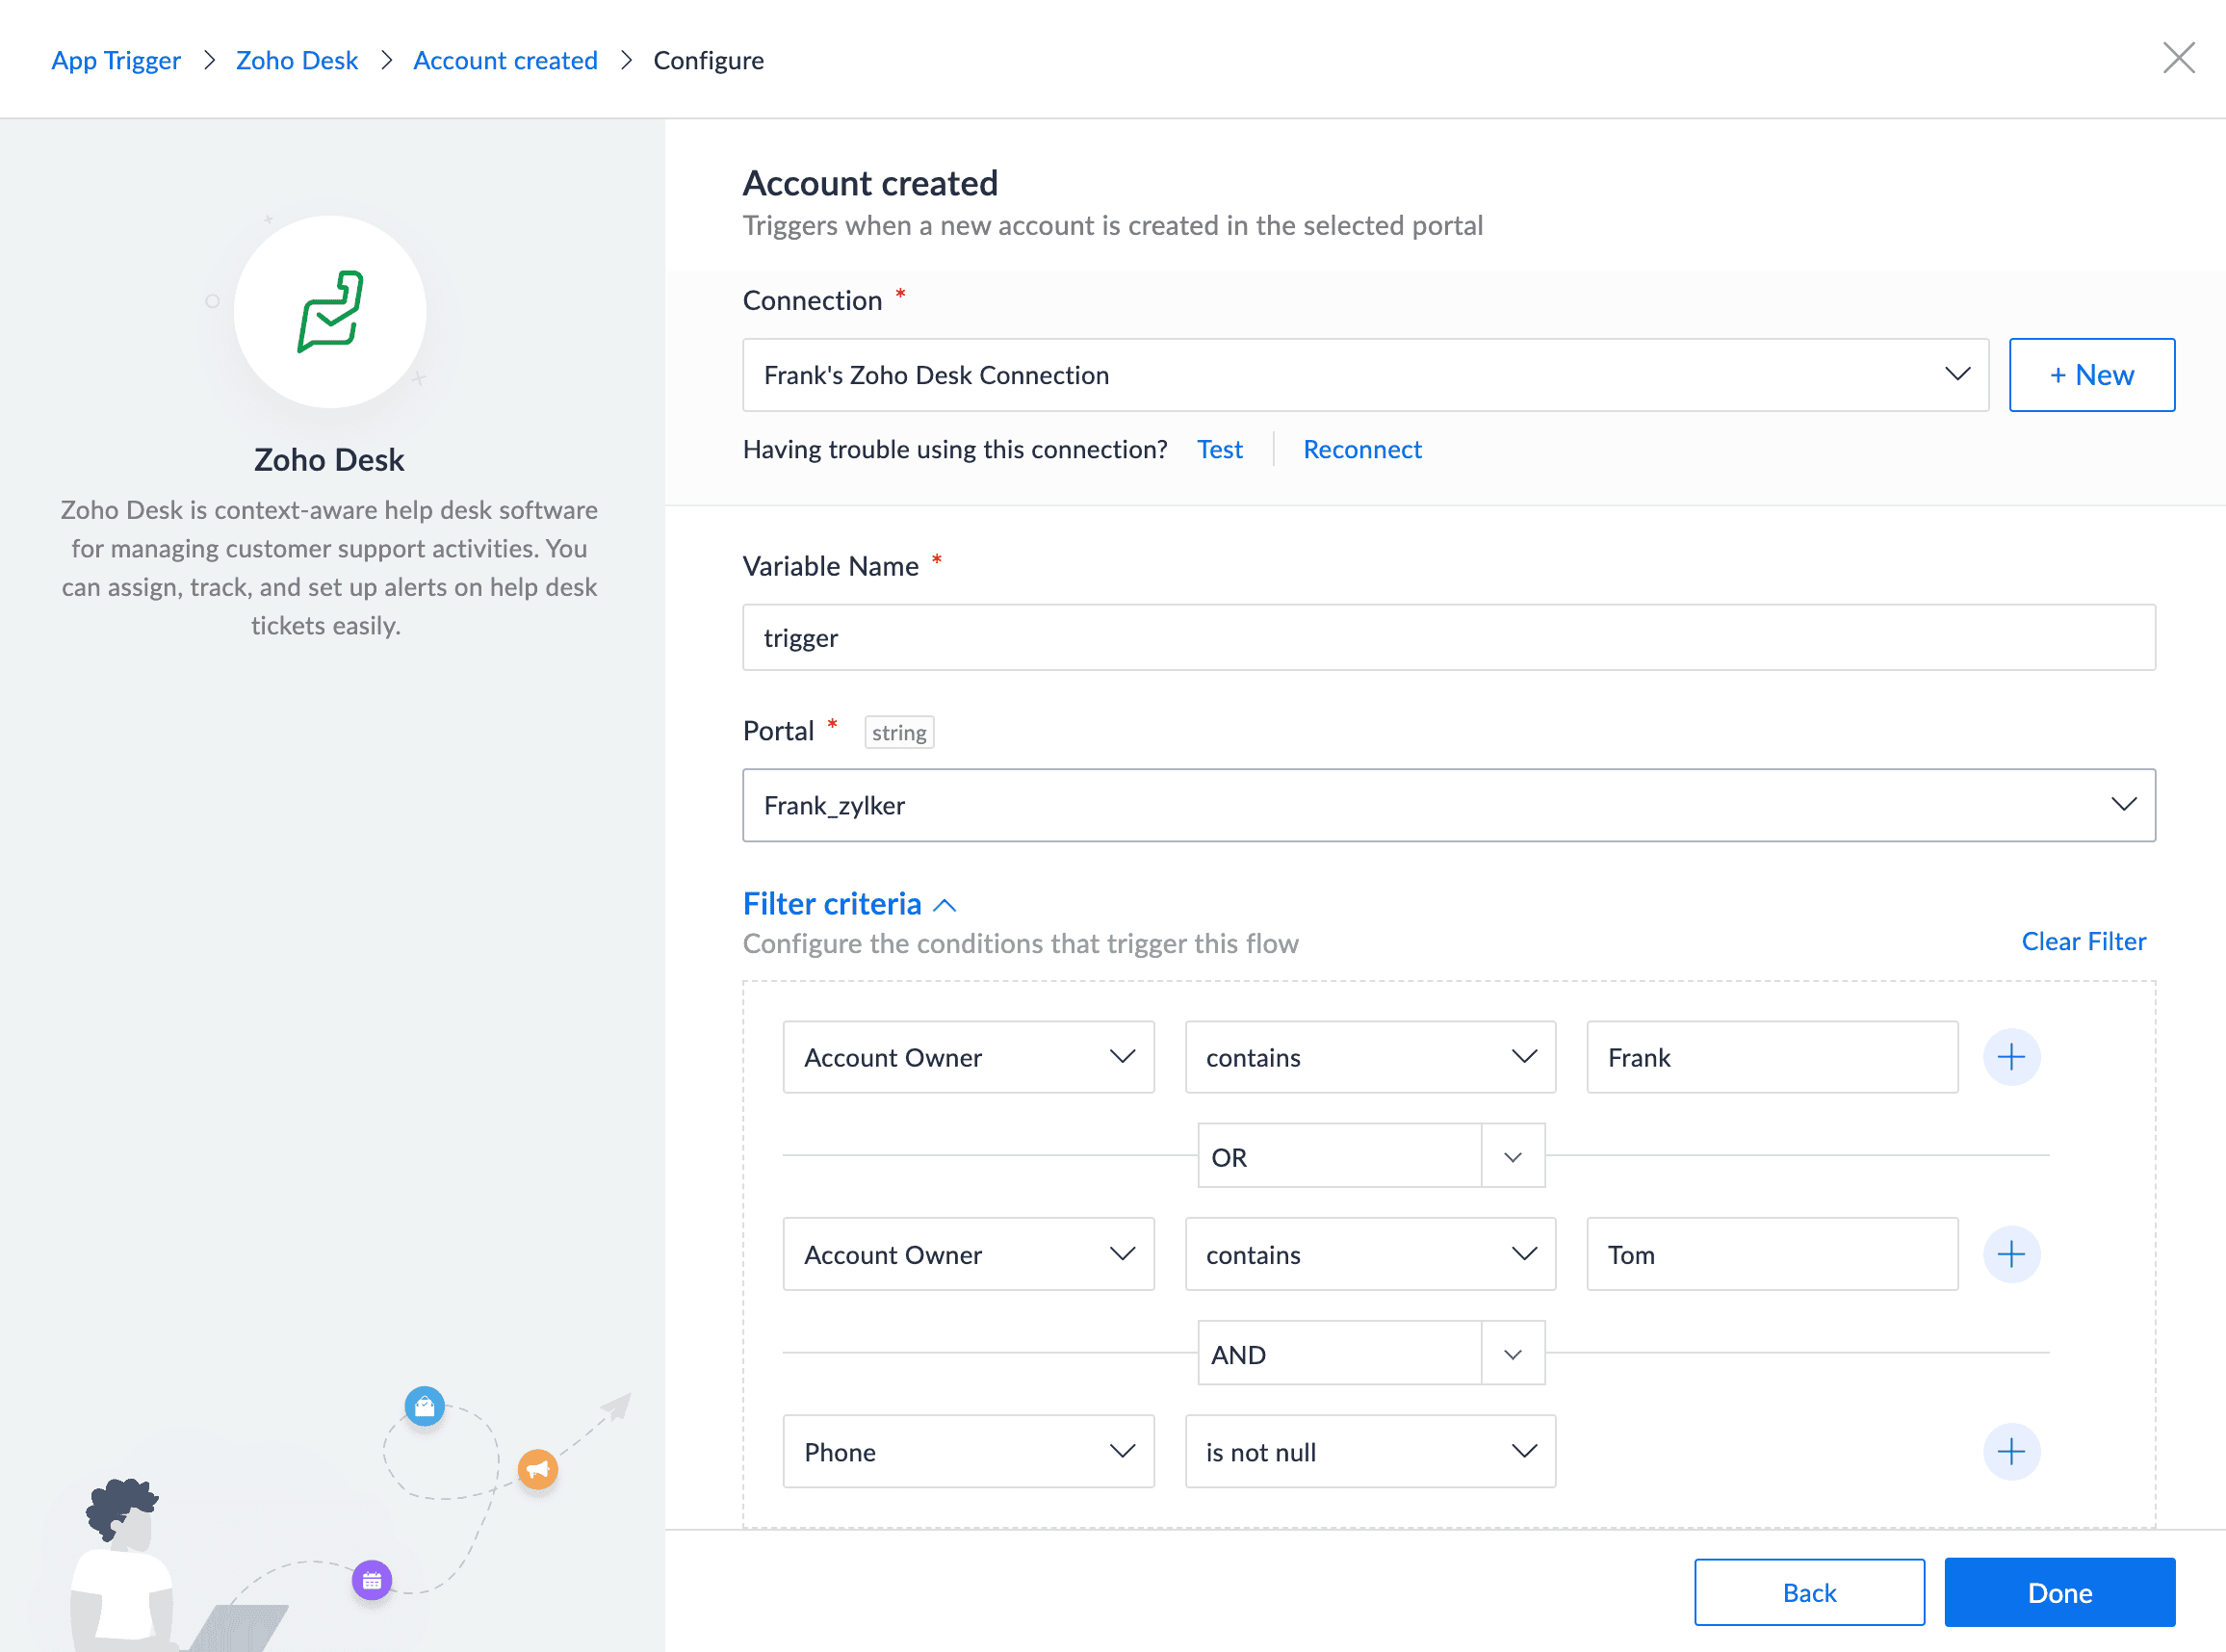Close the Configure dialog with the X
The image size is (2226, 1652).
[x=2178, y=58]
